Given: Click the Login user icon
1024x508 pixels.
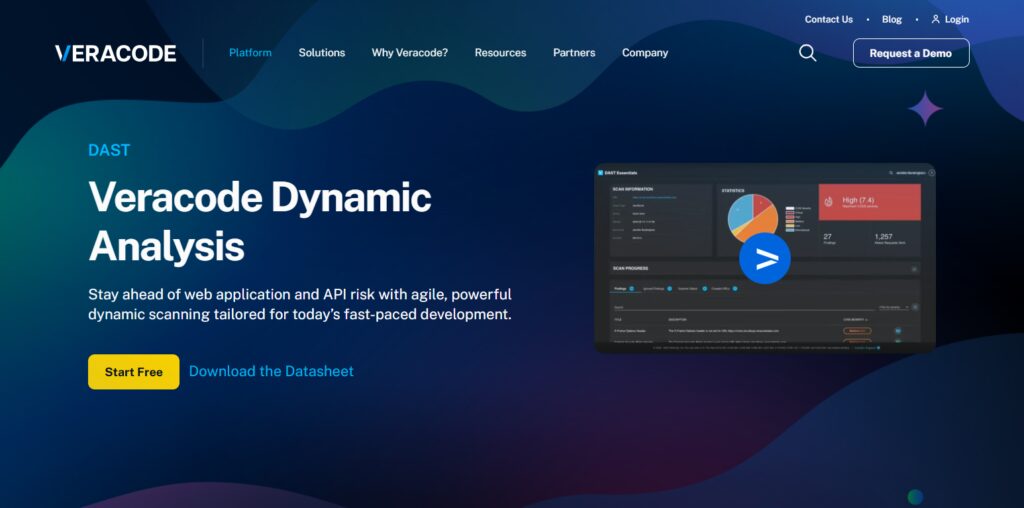Looking at the screenshot, I should pos(935,20).
